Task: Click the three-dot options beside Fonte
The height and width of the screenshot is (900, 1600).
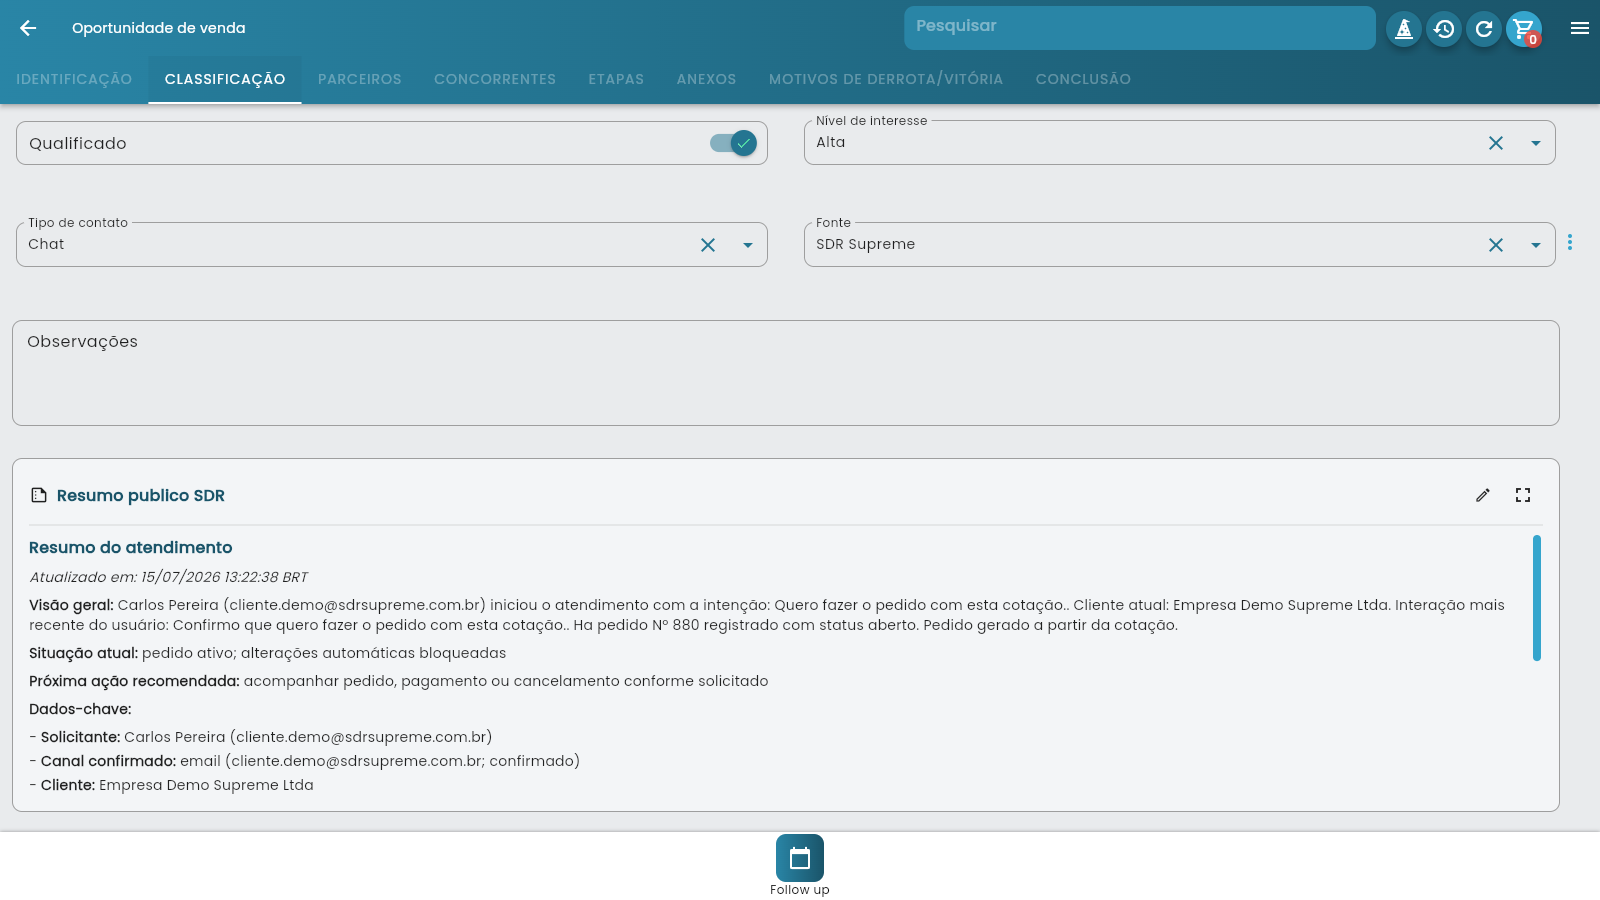Action: tap(1570, 242)
